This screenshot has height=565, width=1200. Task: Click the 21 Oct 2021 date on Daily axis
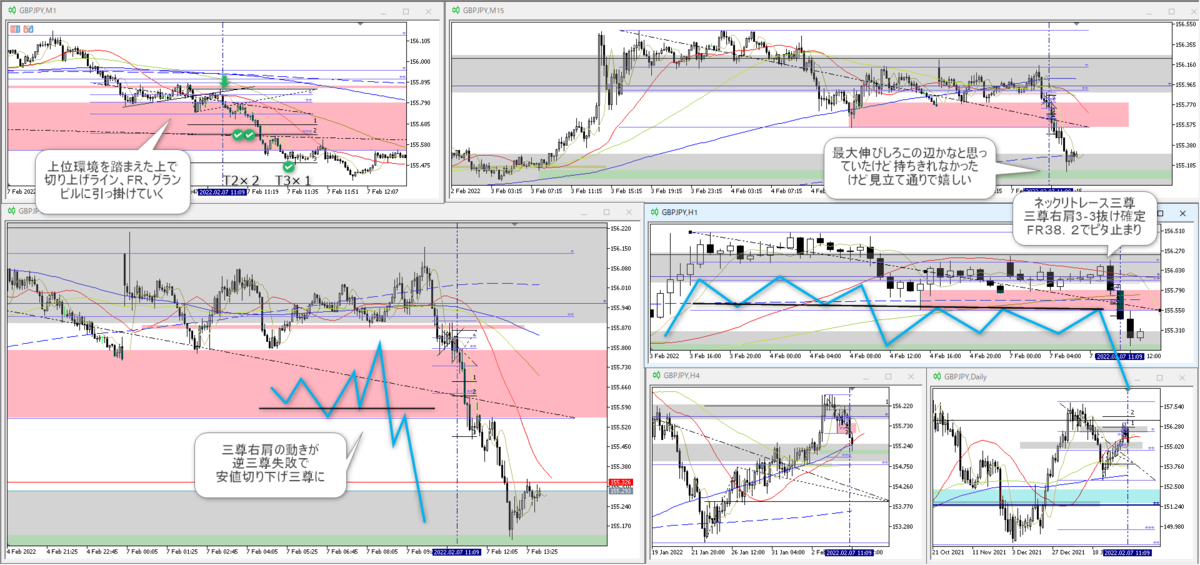pos(950,552)
